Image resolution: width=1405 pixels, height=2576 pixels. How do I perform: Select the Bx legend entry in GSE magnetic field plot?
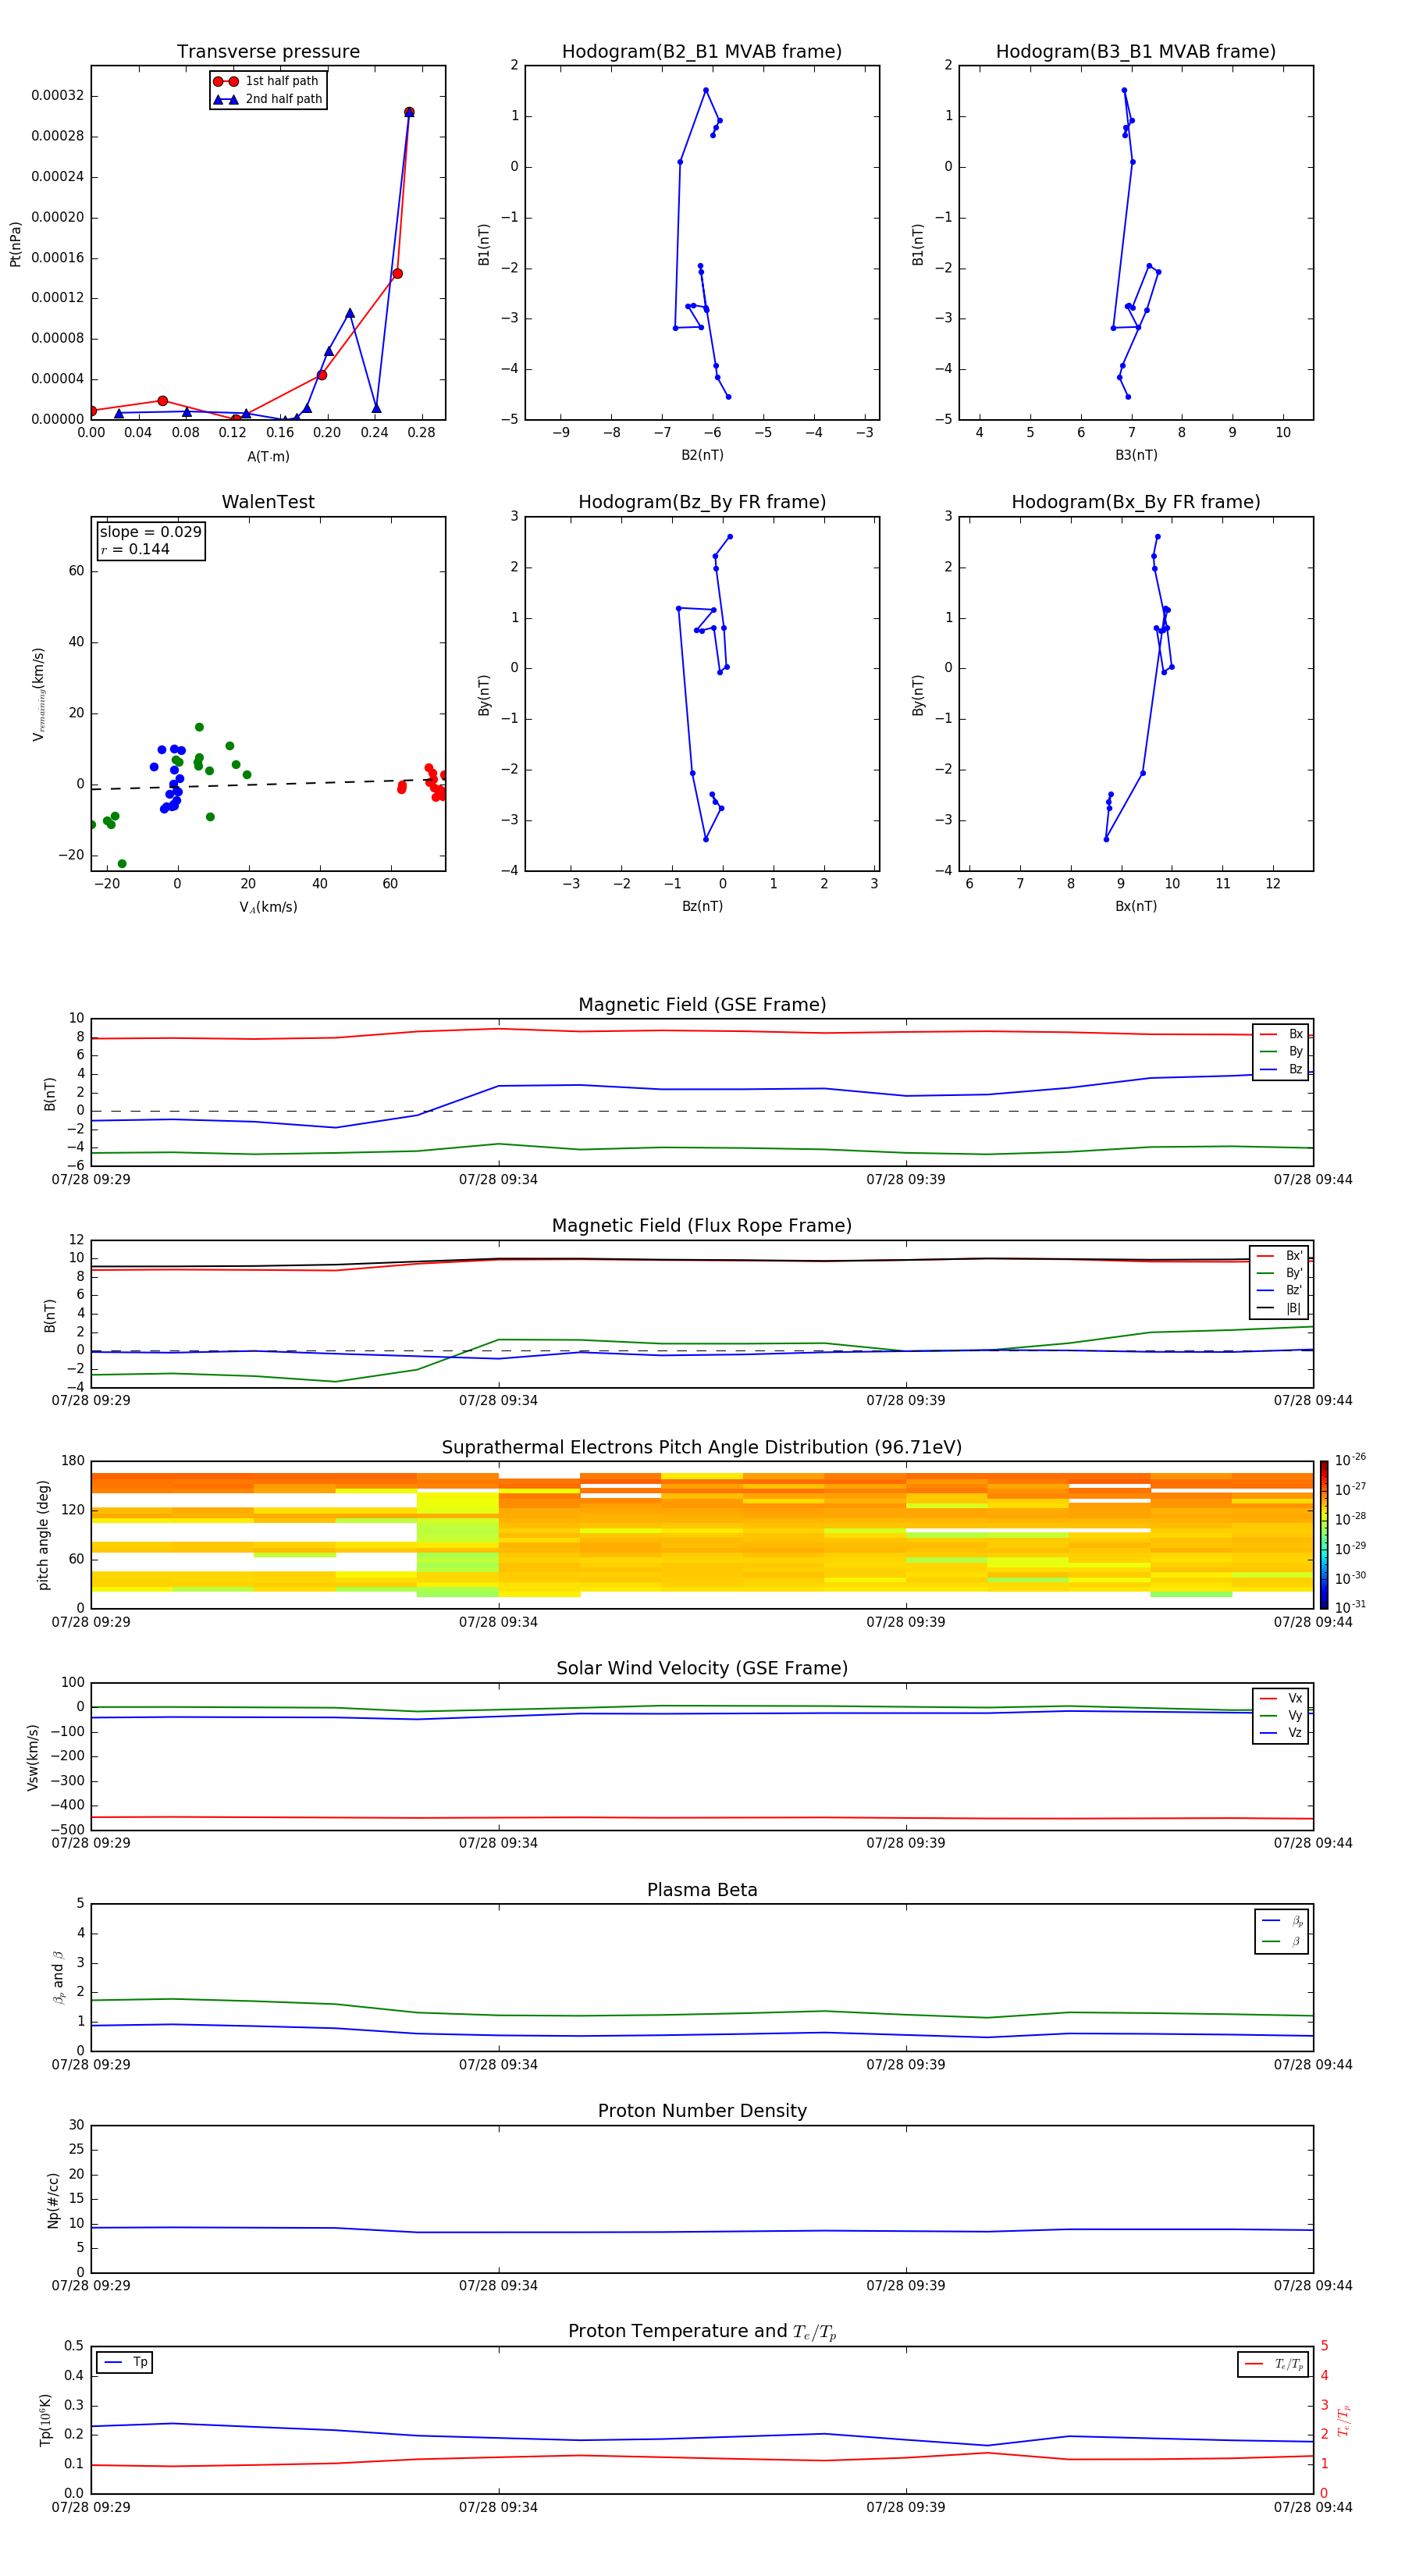pos(1281,1035)
